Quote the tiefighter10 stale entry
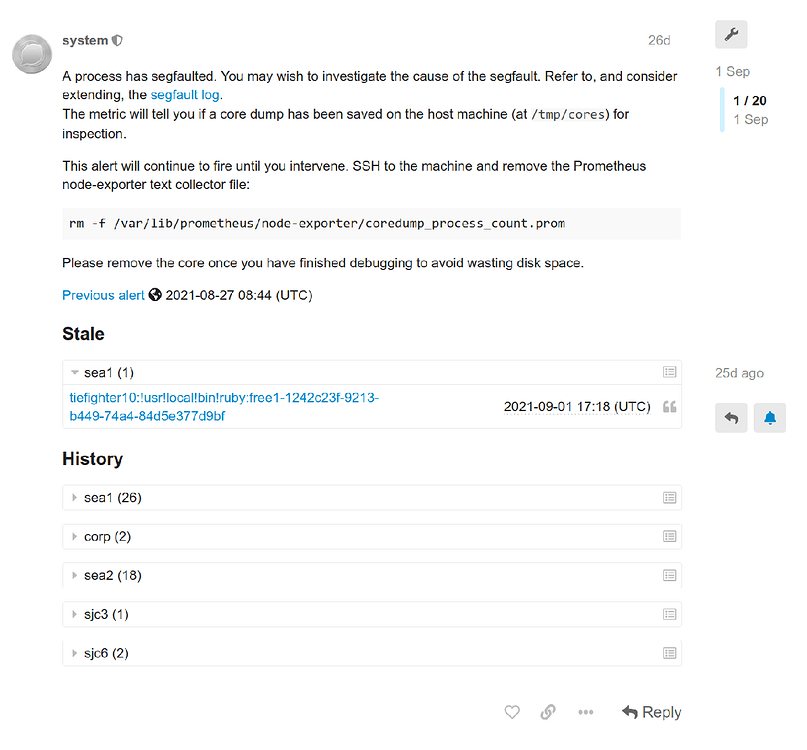 pyautogui.click(x=670, y=407)
